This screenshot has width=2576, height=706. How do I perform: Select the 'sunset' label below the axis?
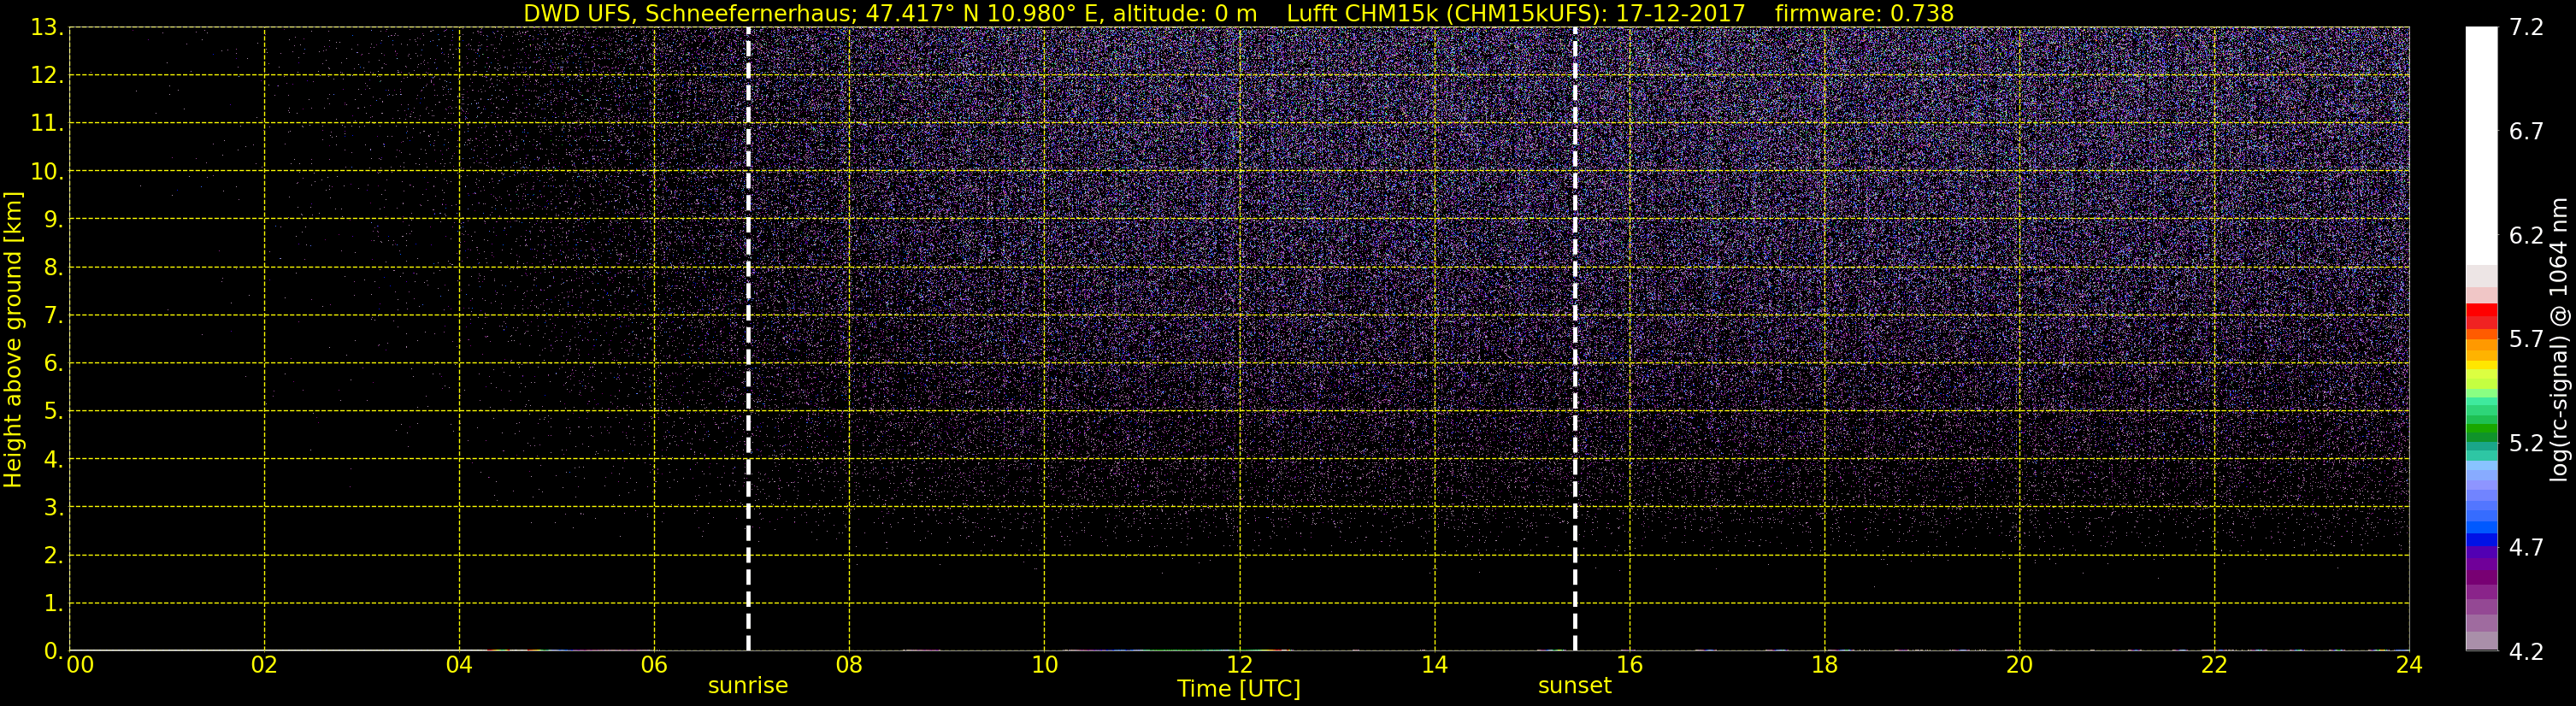coord(1575,686)
